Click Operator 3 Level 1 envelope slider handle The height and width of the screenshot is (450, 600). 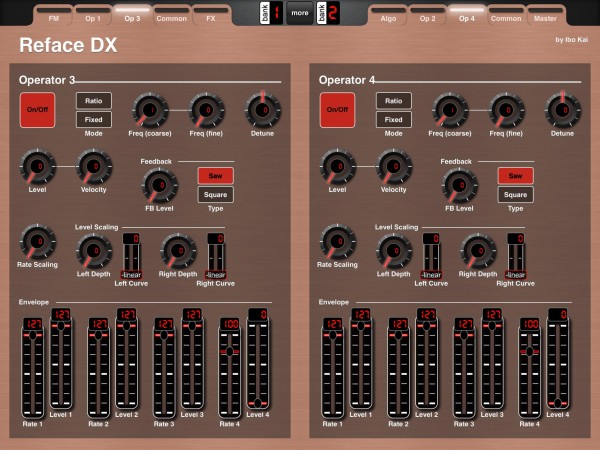pos(61,326)
